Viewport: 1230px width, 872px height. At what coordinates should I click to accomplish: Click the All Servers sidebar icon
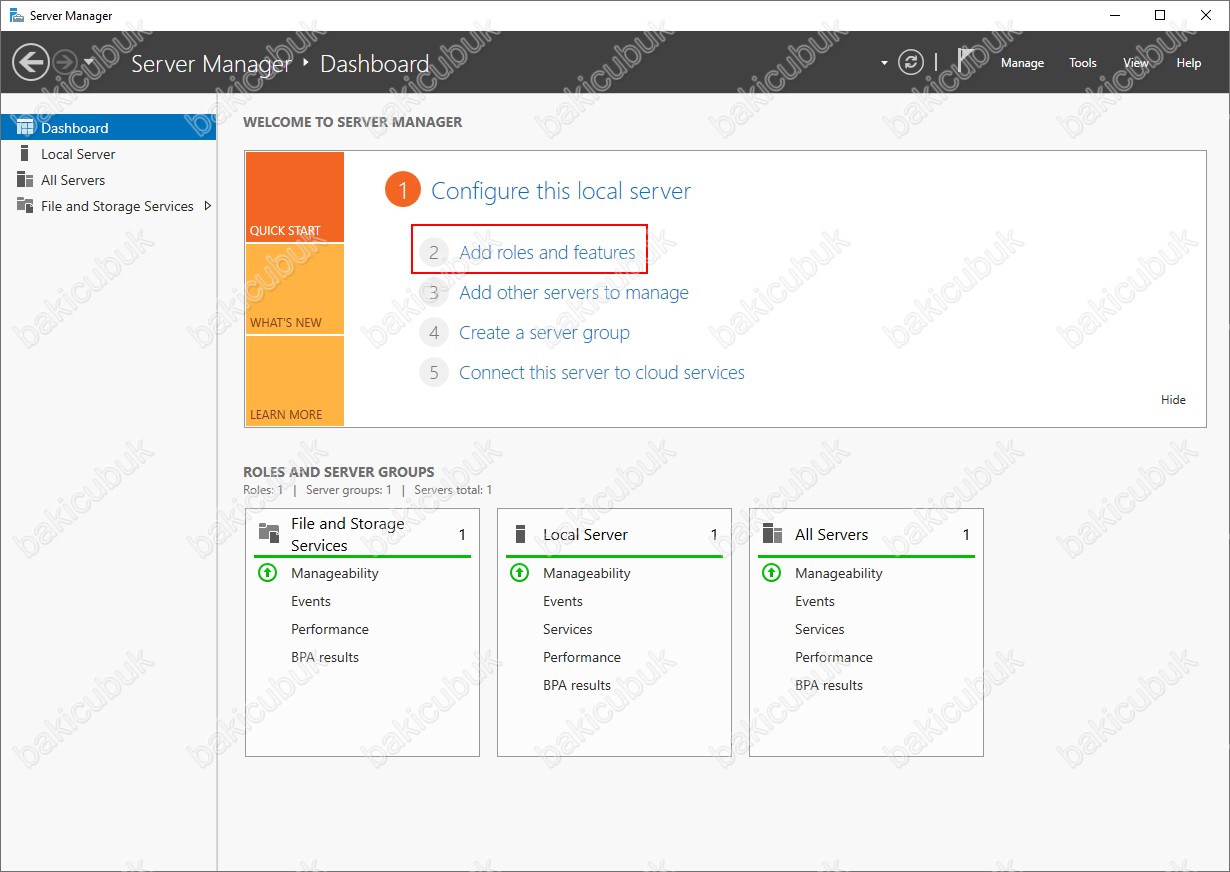(25, 179)
